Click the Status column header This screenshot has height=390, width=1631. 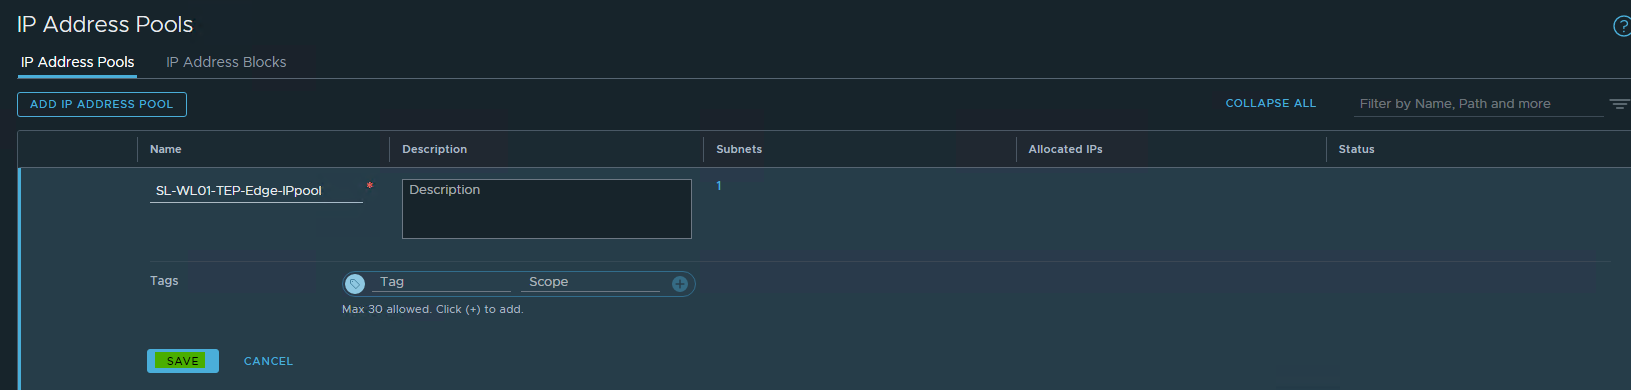click(x=1357, y=149)
